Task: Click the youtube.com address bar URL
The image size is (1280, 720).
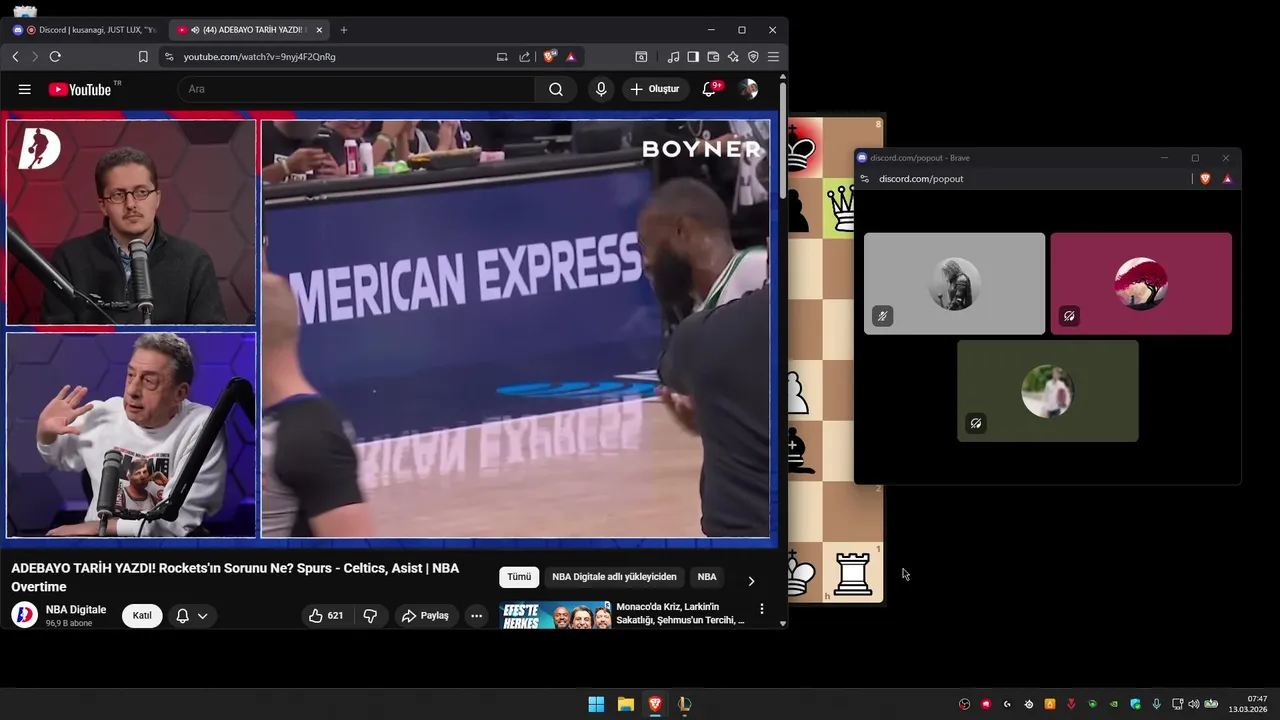Action: coord(260,57)
